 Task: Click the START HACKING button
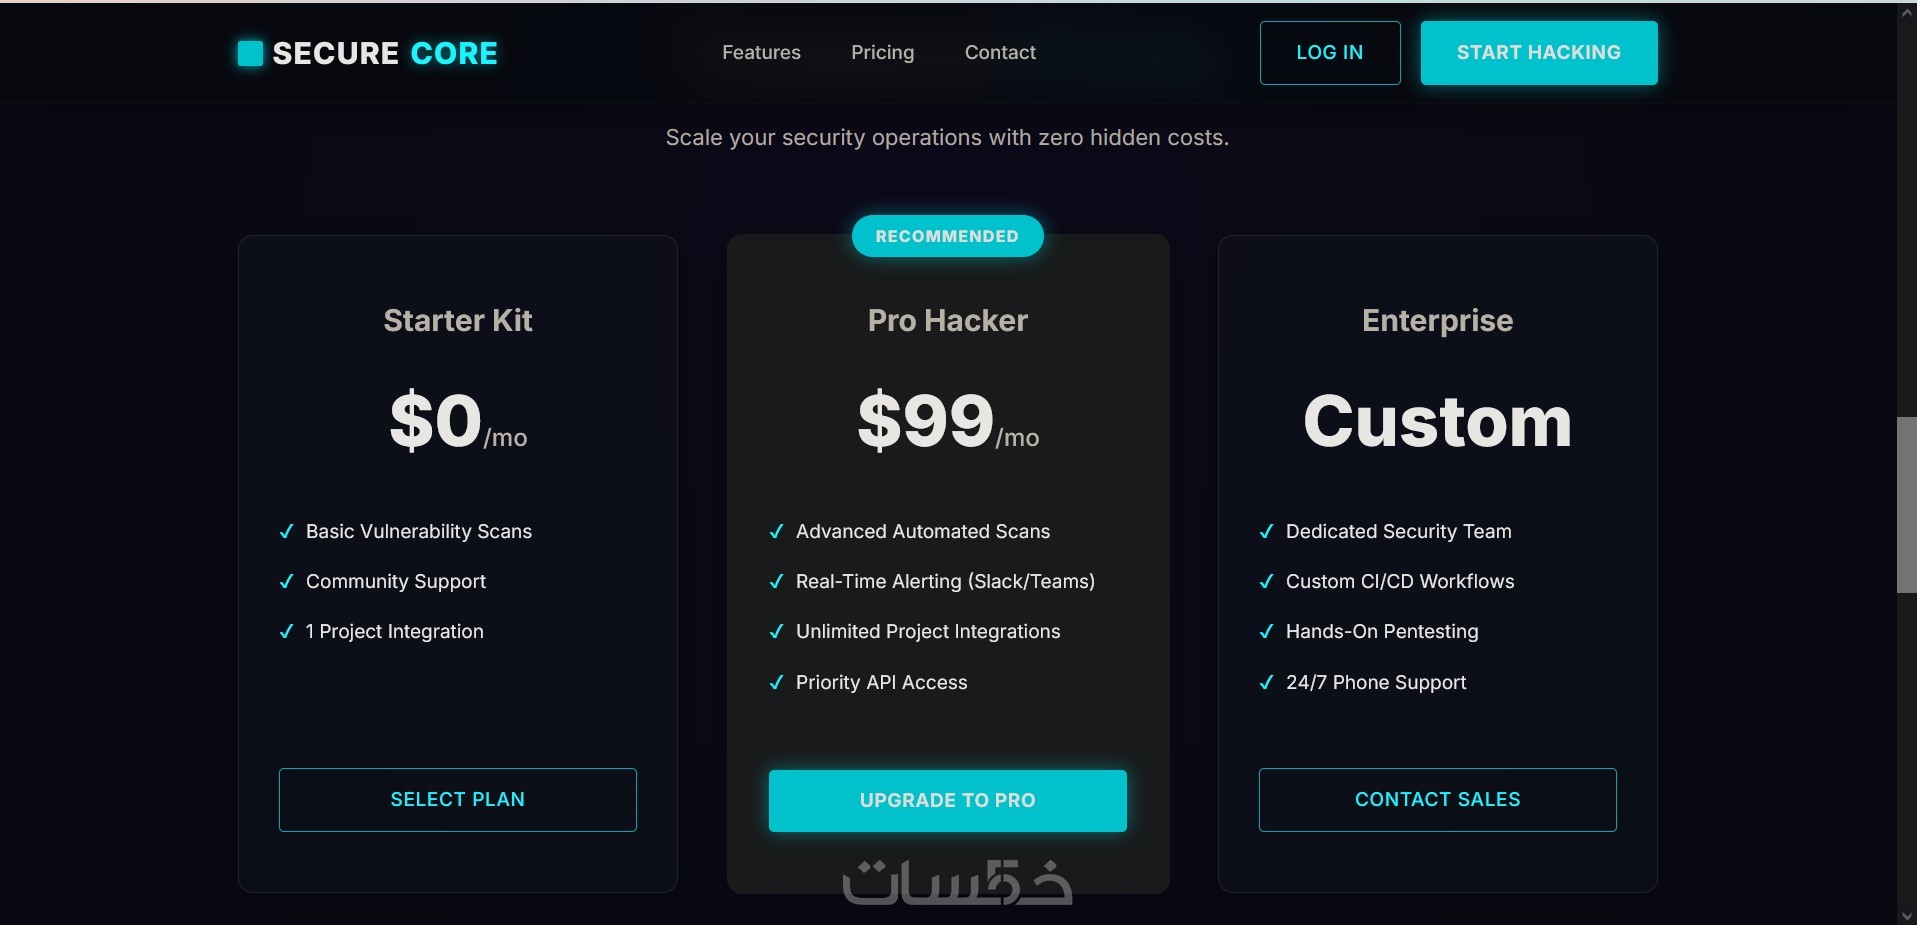pyautogui.click(x=1538, y=53)
